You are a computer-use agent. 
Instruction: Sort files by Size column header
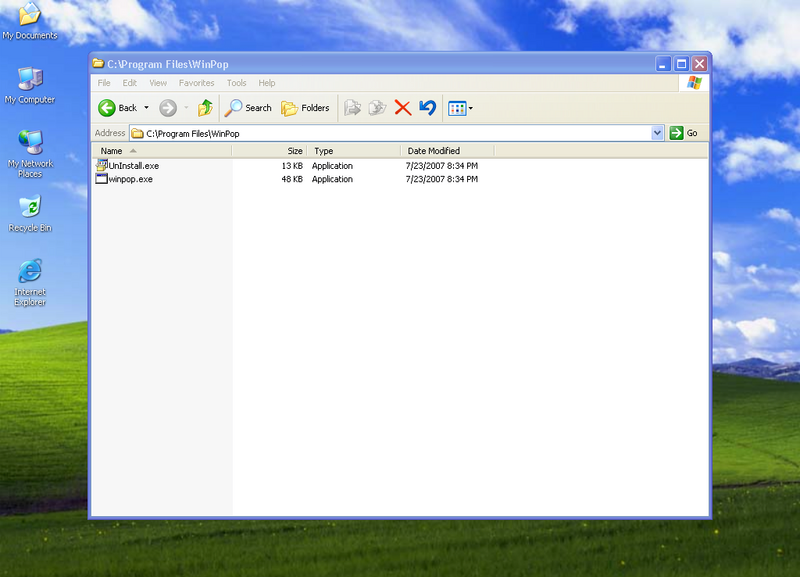coord(269,151)
